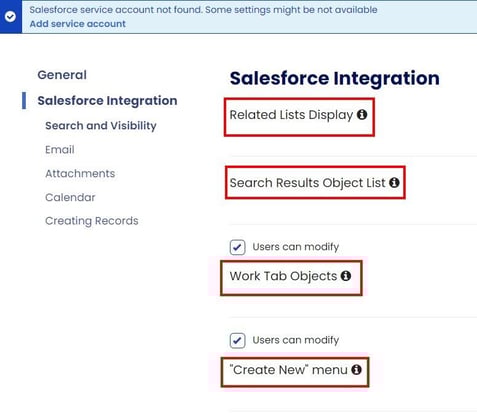The height and width of the screenshot is (417, 477).
Task: Click the Add service account link
Action: point(78,24)
